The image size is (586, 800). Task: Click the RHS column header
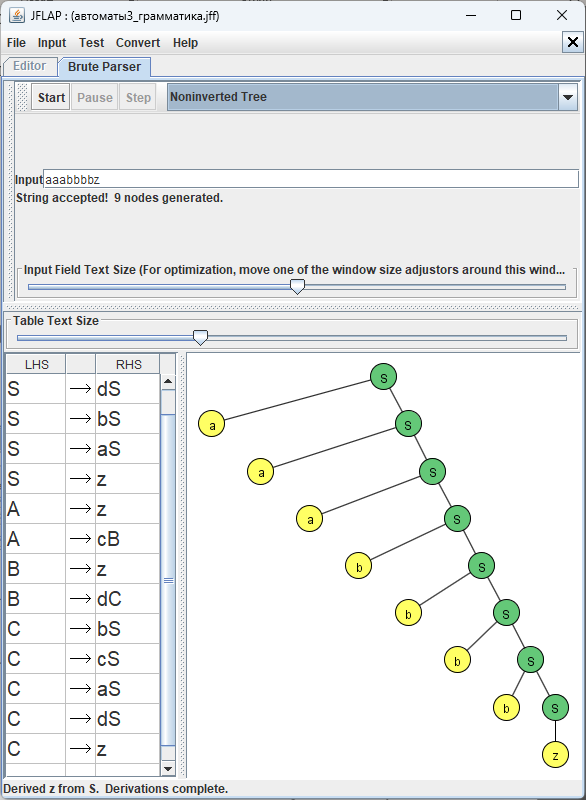pos(128,365)
